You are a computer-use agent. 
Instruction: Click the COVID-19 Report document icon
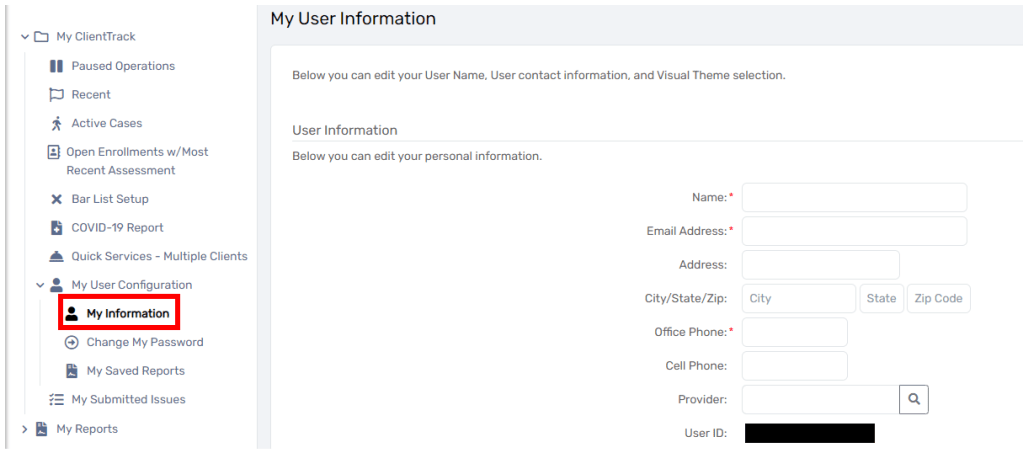point(56,228)
